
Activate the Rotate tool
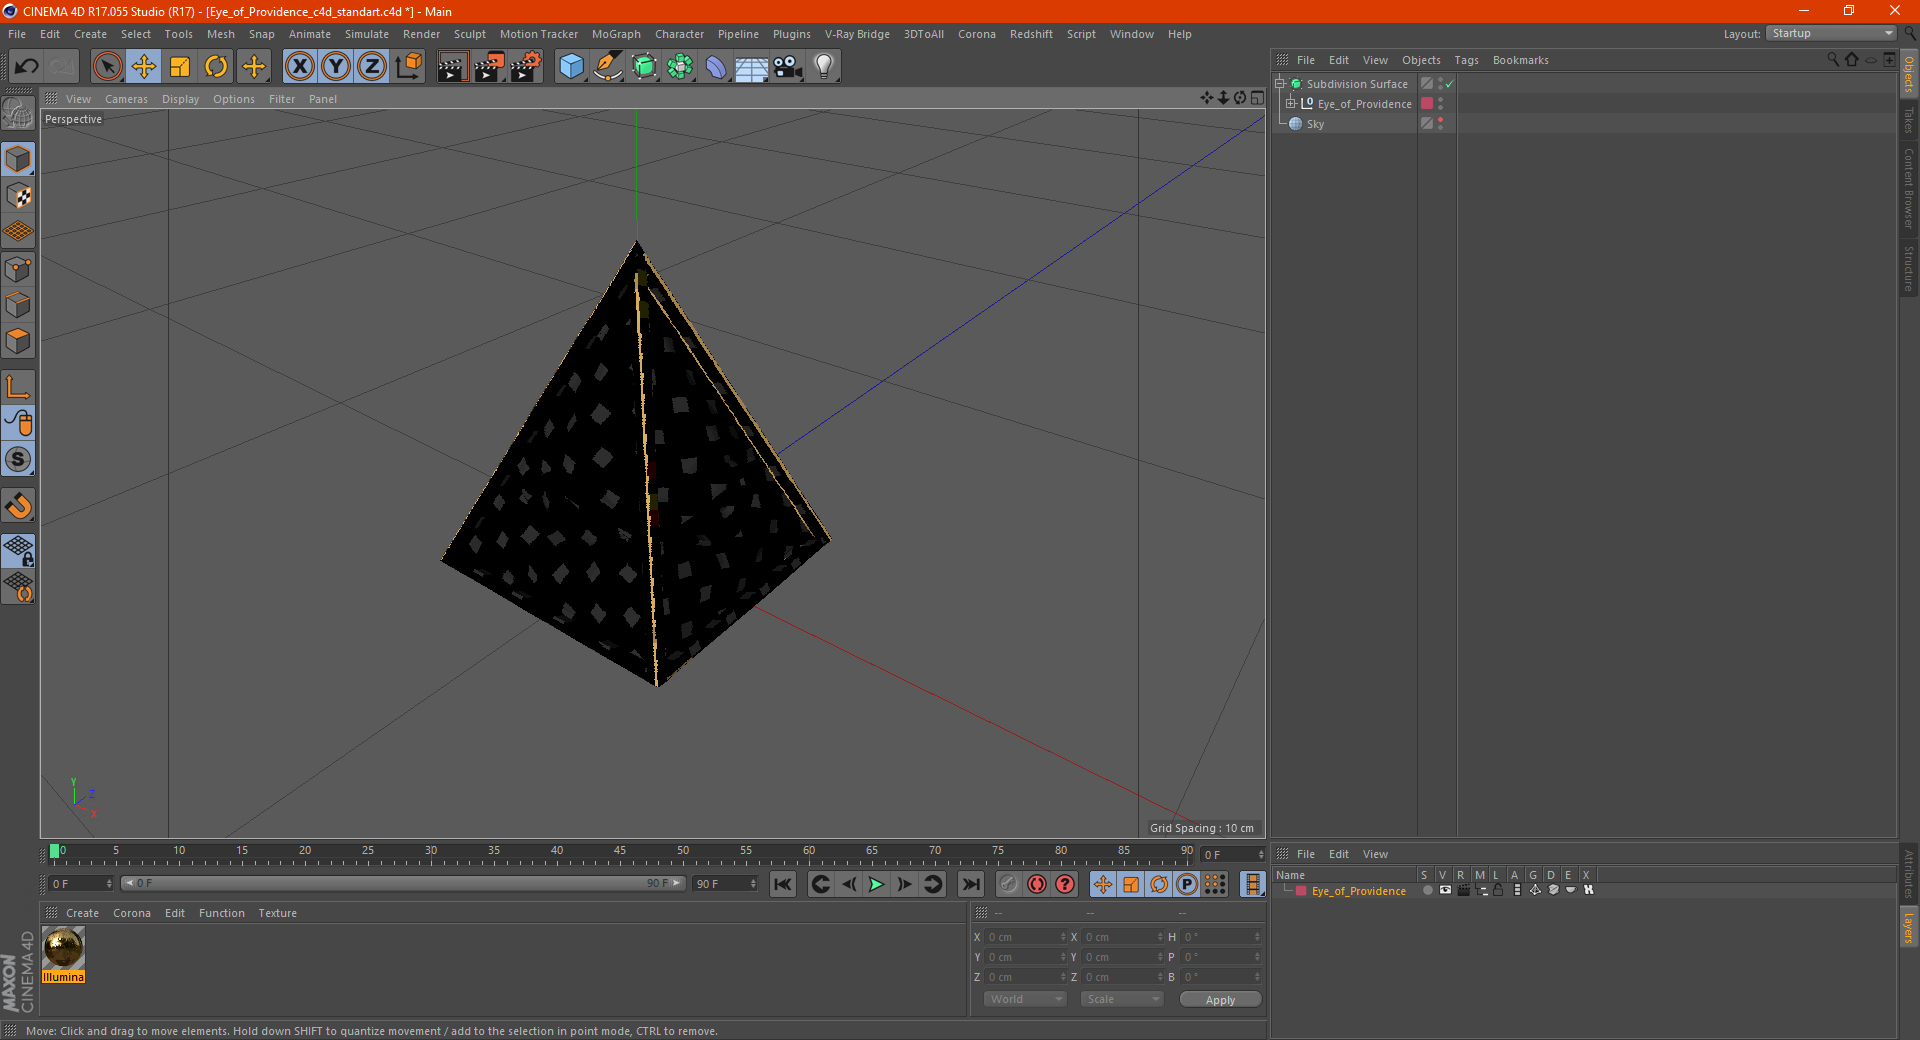(x=216, y=67)
